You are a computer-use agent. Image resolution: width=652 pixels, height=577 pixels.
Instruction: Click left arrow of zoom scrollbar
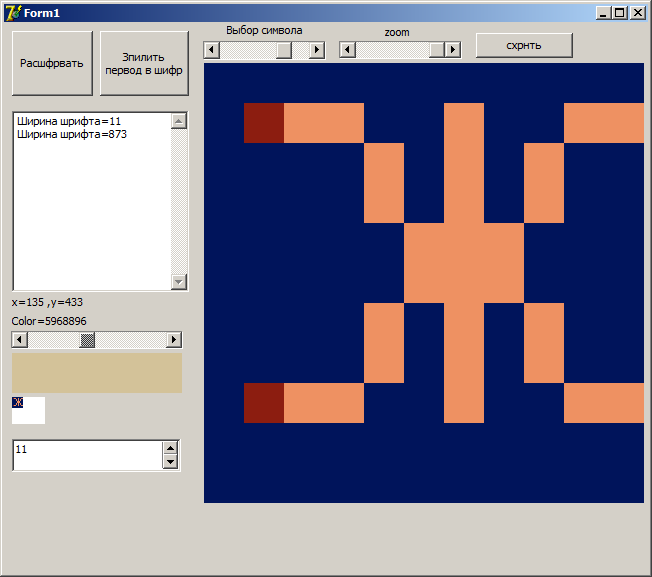348,50
